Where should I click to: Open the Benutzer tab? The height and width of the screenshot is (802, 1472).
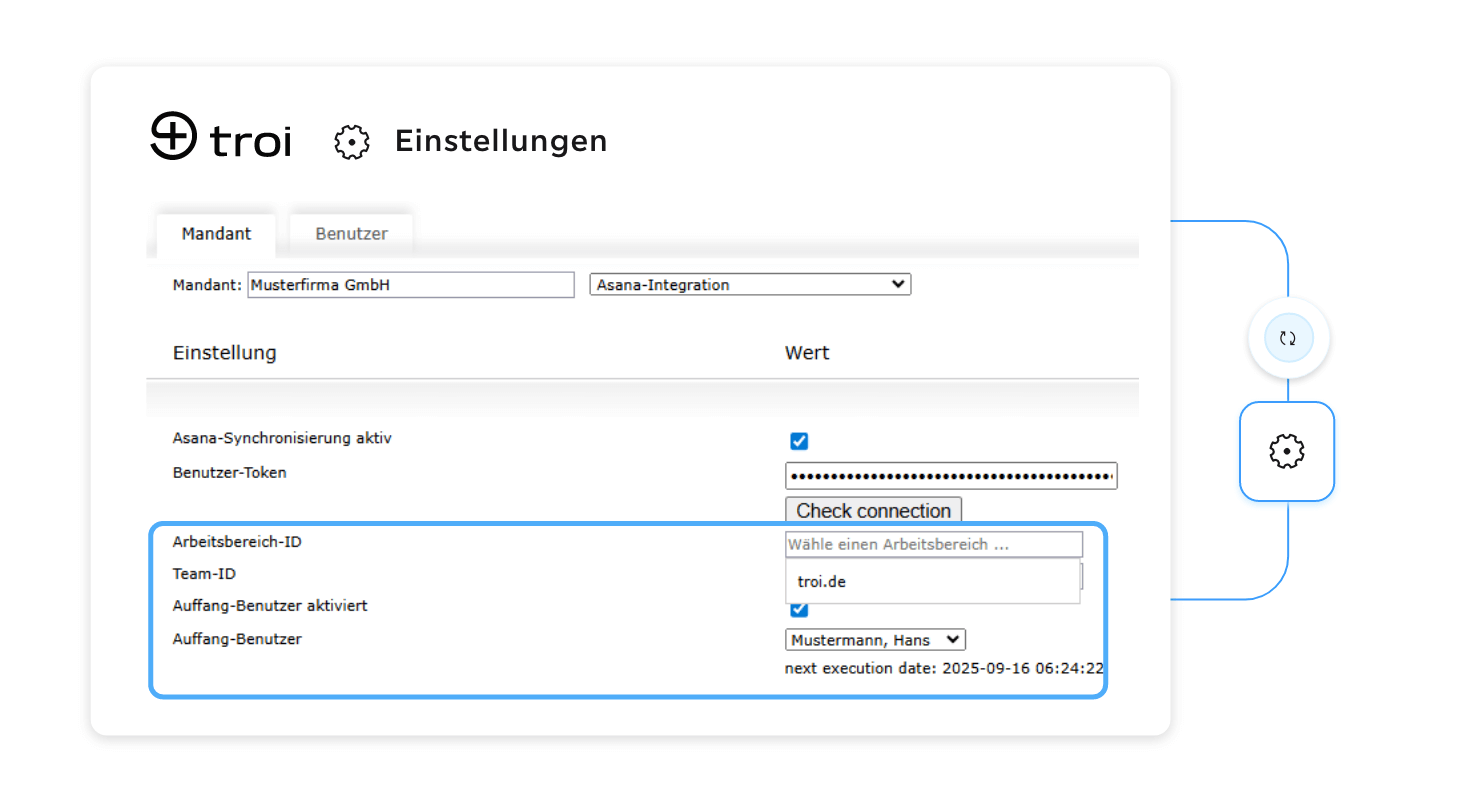tap(351, 234)
